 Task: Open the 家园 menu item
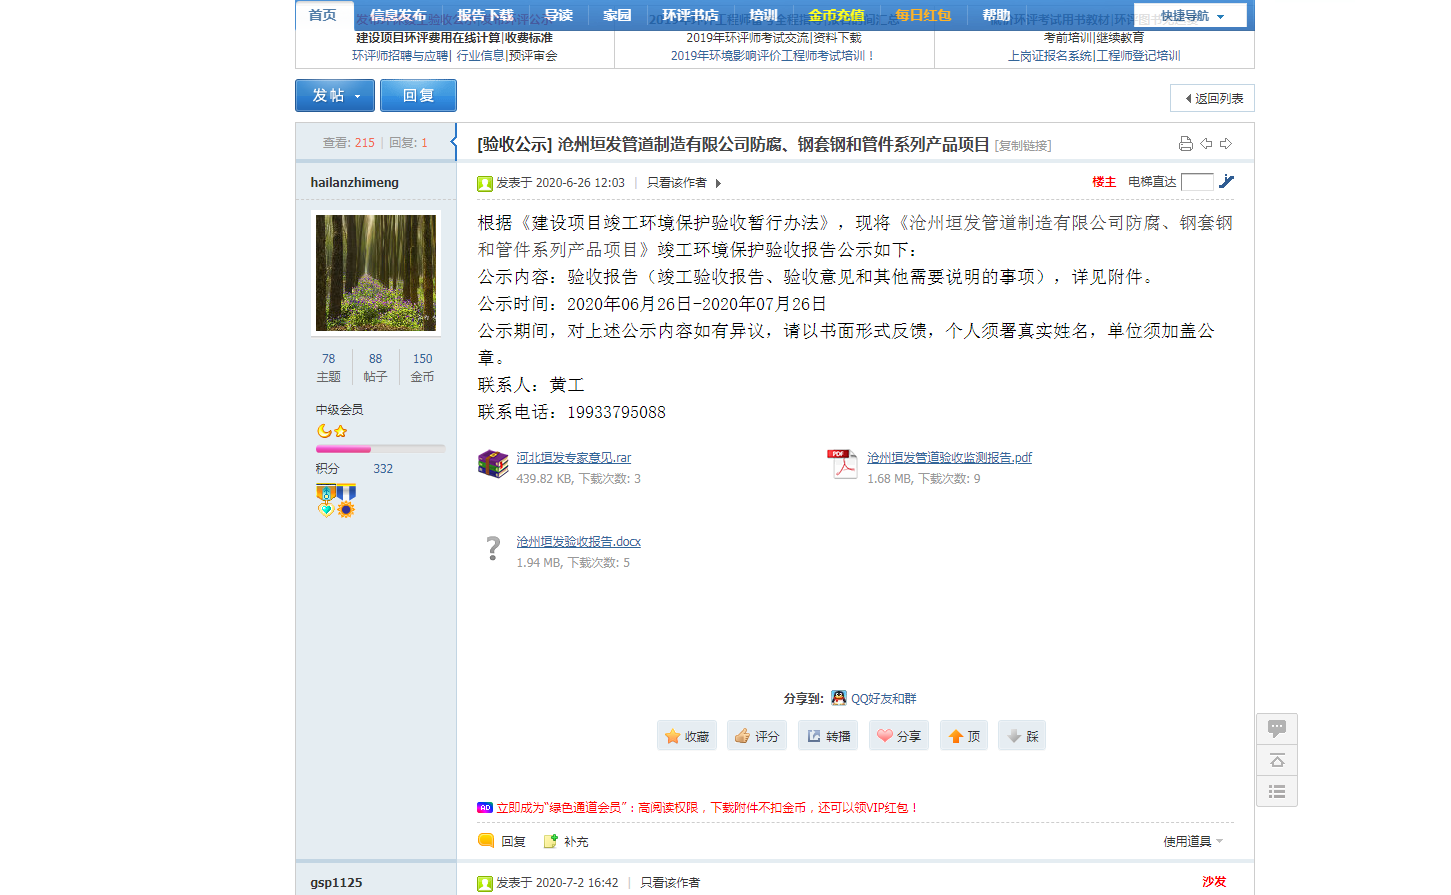pyautogui.click(x=617, y=15)
